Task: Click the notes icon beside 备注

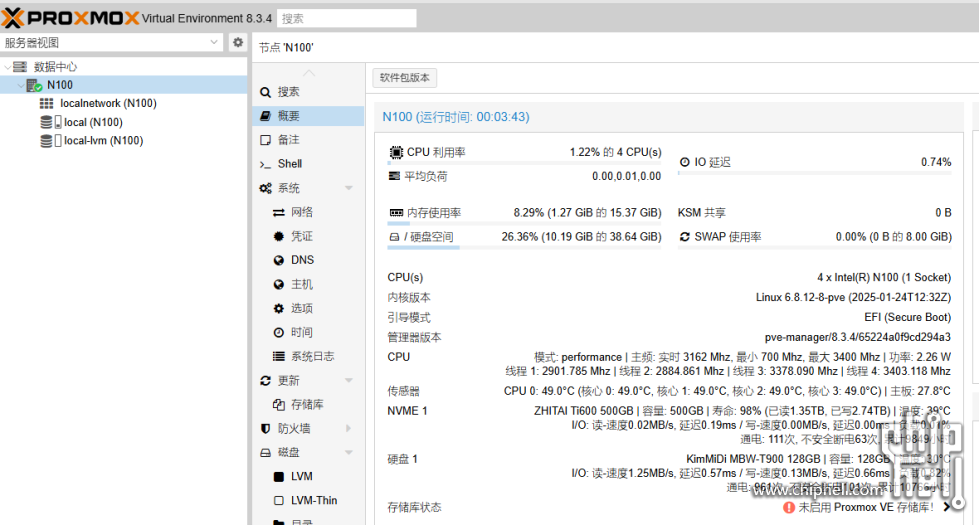Action: [x=265, y=140]
